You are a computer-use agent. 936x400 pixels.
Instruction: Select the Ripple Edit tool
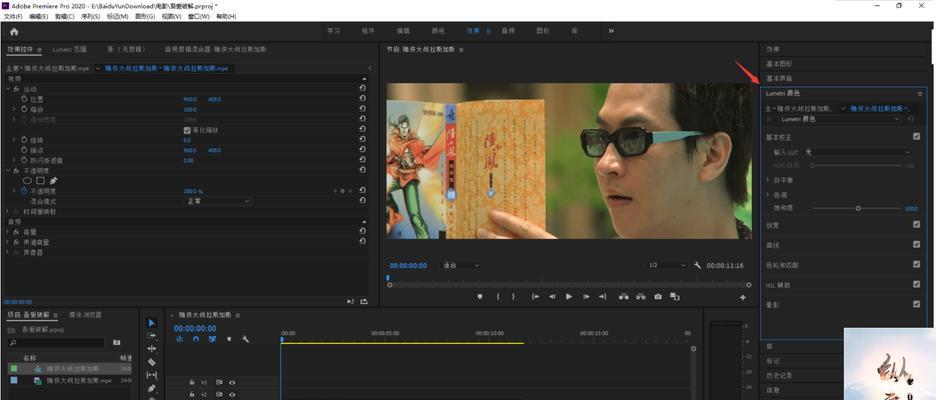pyautogui.click(x=152, y=349)
